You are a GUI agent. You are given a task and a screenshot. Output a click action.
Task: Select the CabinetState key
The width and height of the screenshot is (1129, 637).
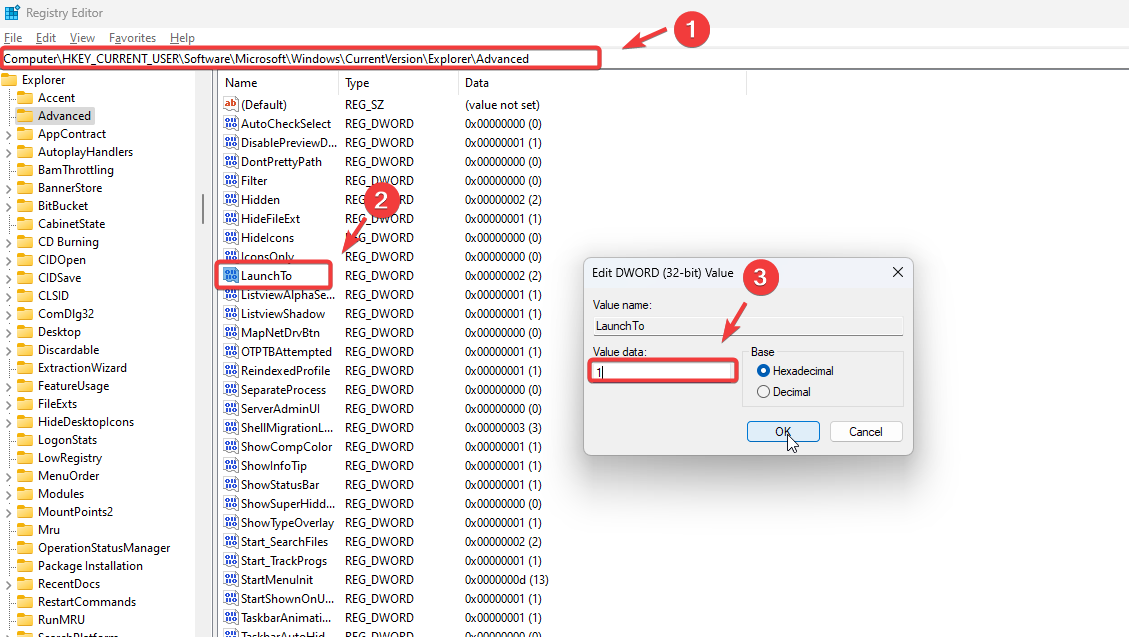coord(71,223)
